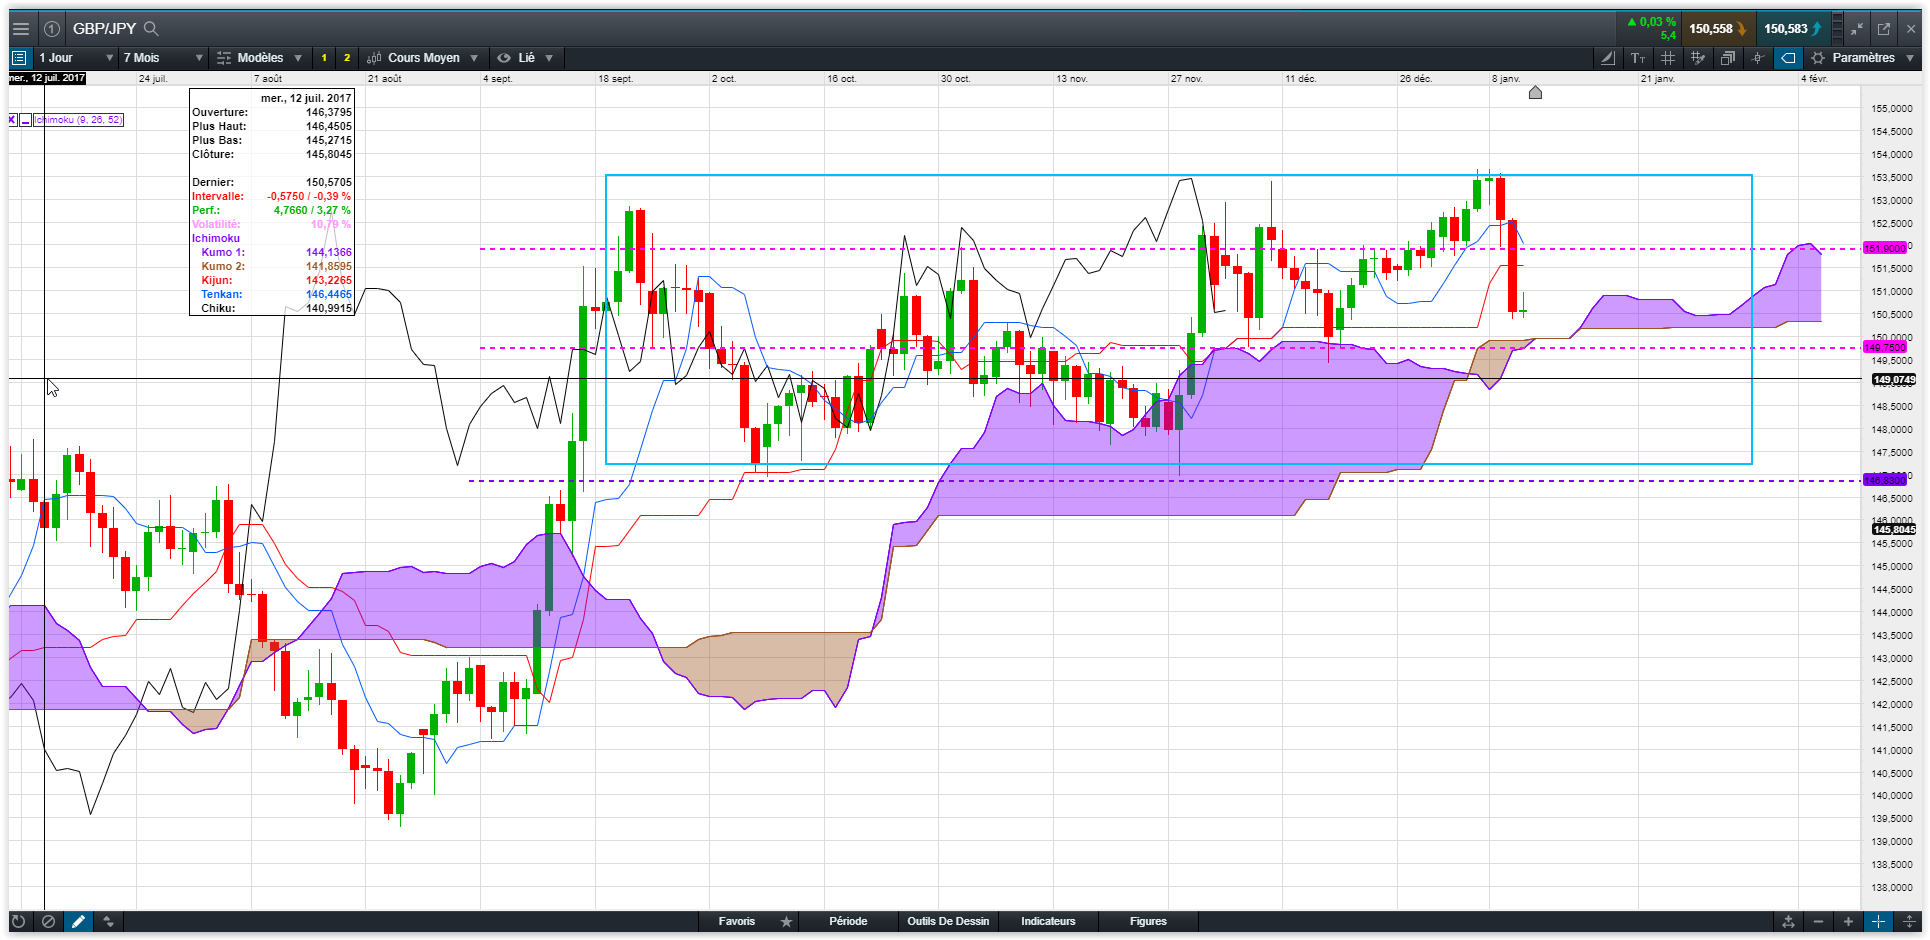Open the 7 Mois range dropdown

(163, 58)
